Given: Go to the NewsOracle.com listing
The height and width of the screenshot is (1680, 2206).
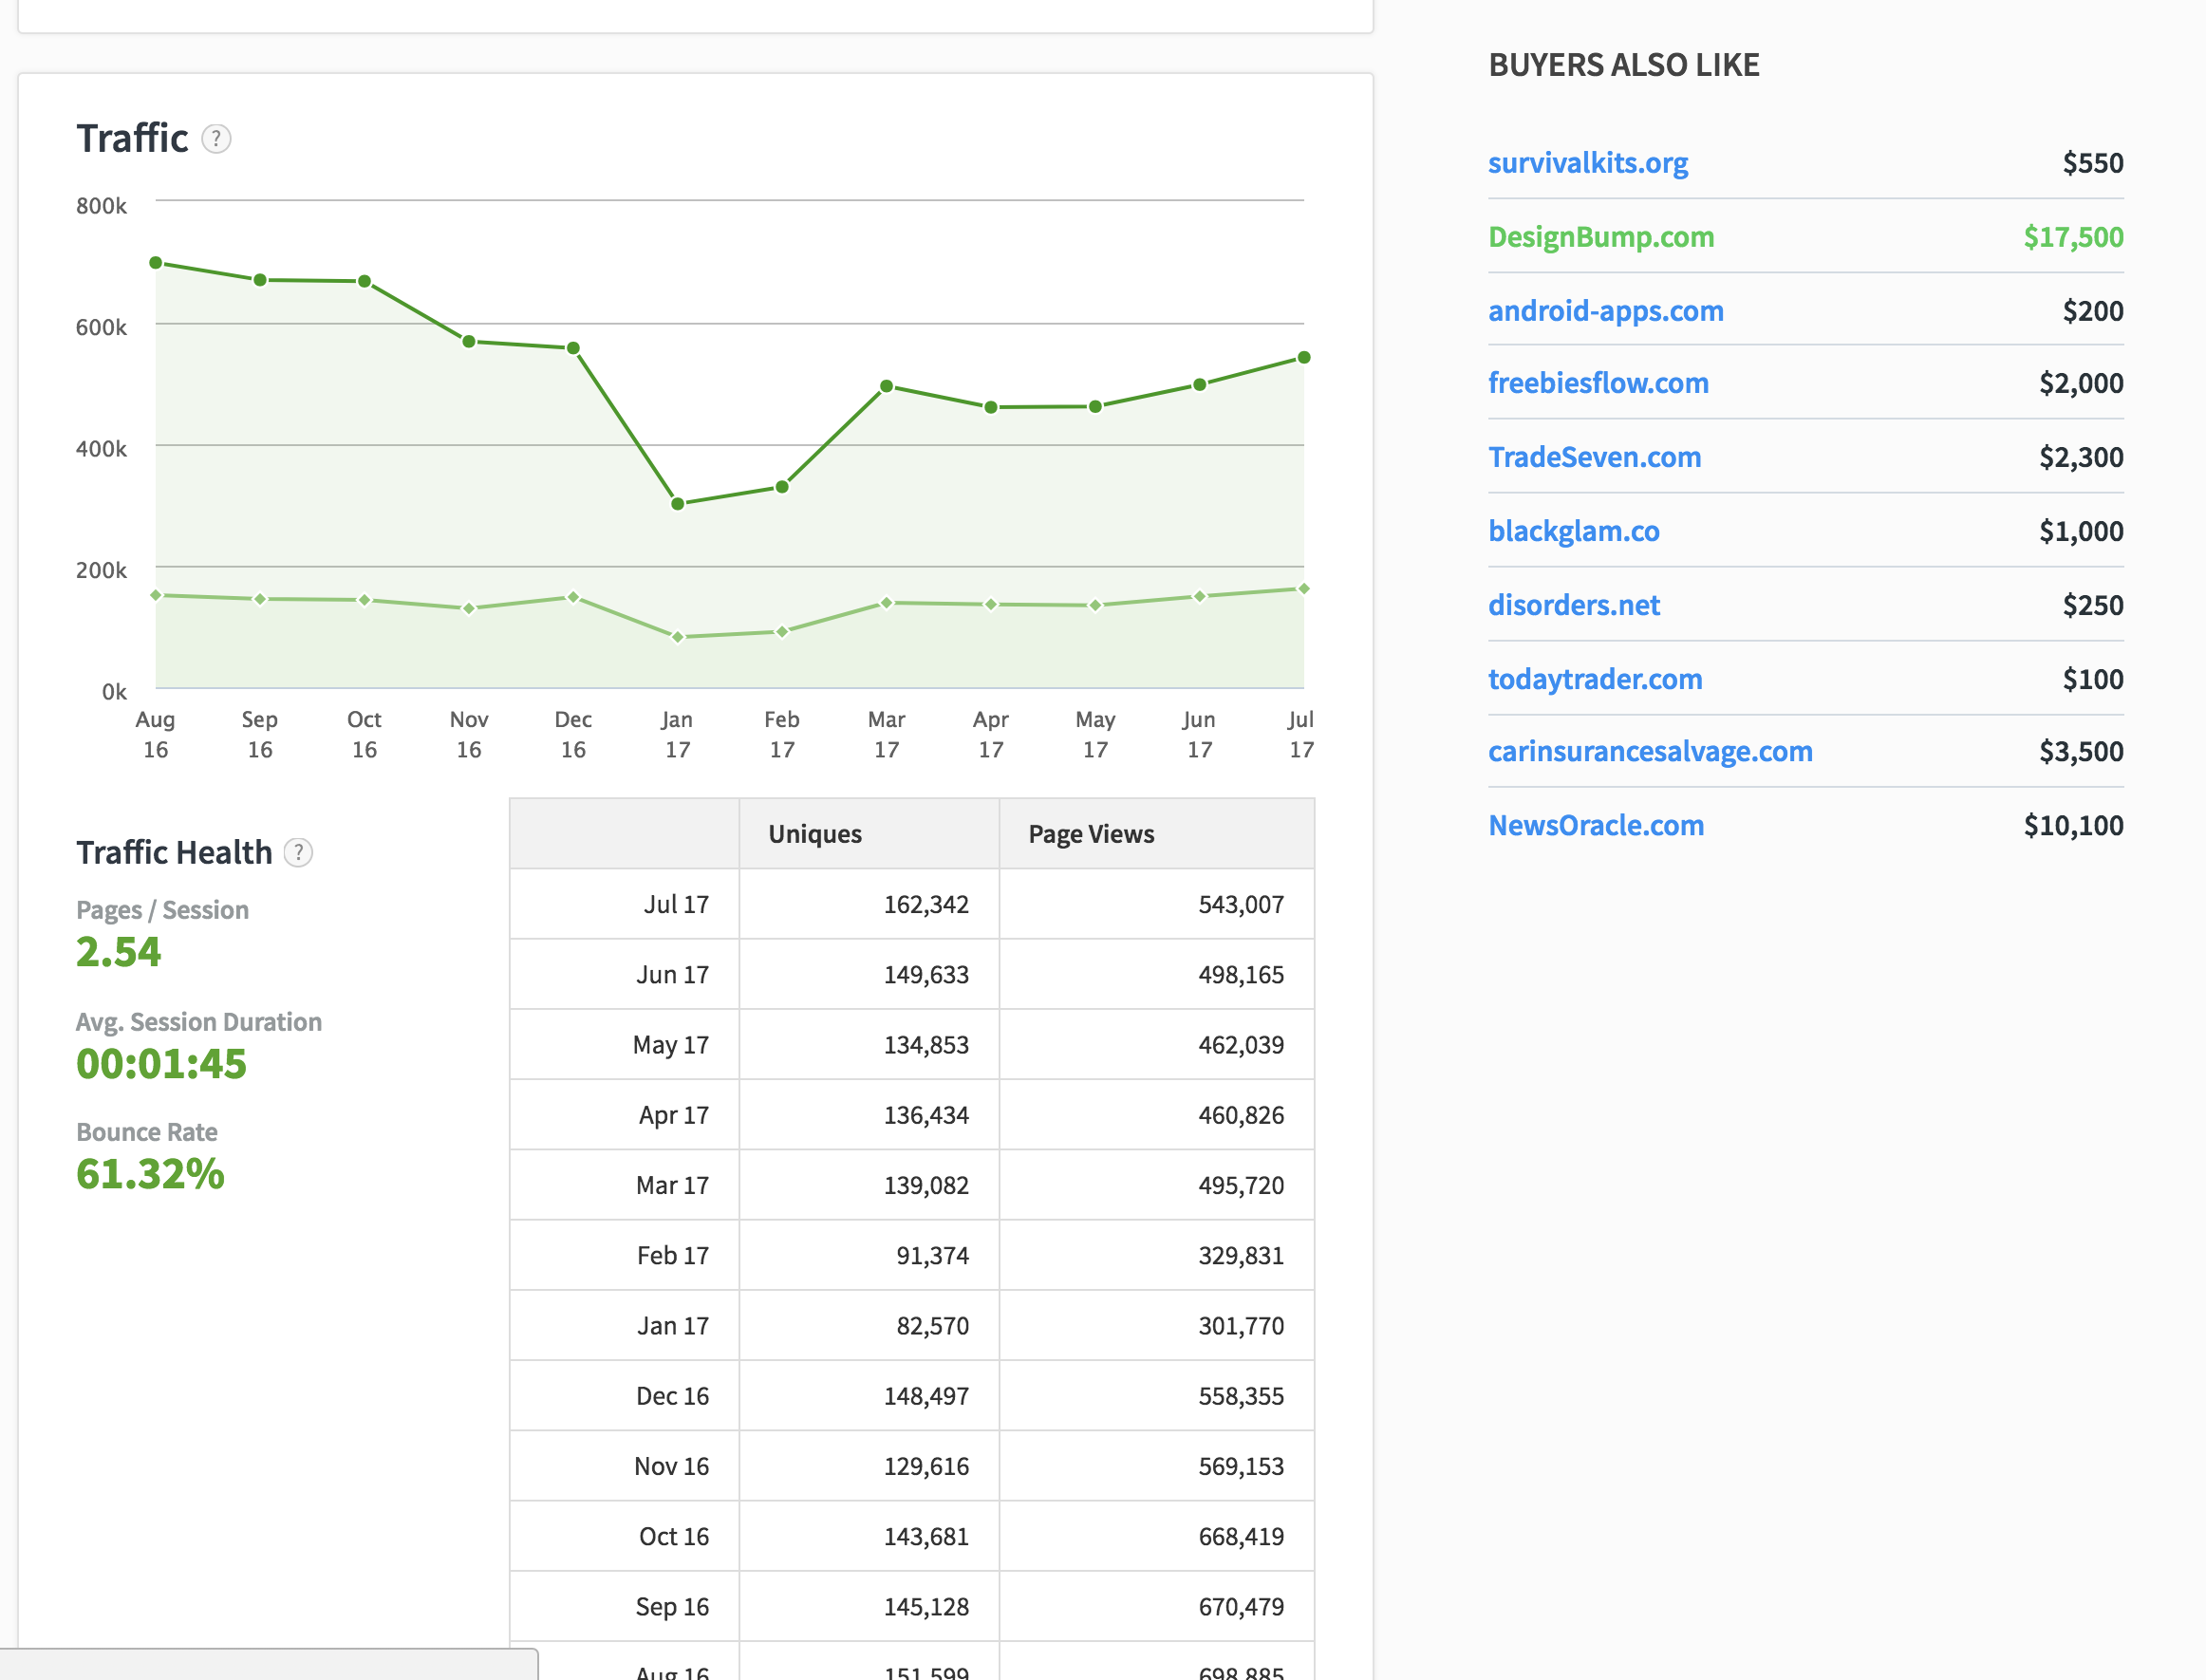Looking at the screenshot, I should click(1595, 825).
